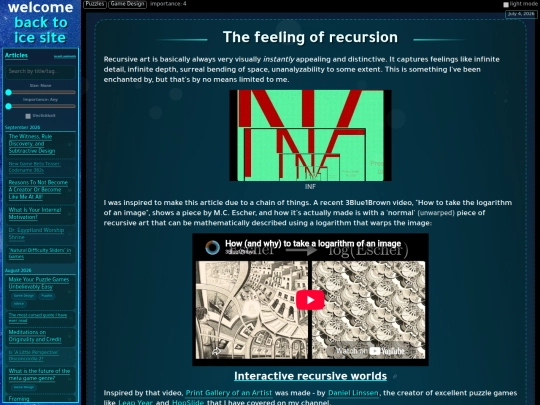Open 'Natural Difficulty Sliders' in Games article
Viewport: 540px width, 405px height.
click(x=40, y=253)
